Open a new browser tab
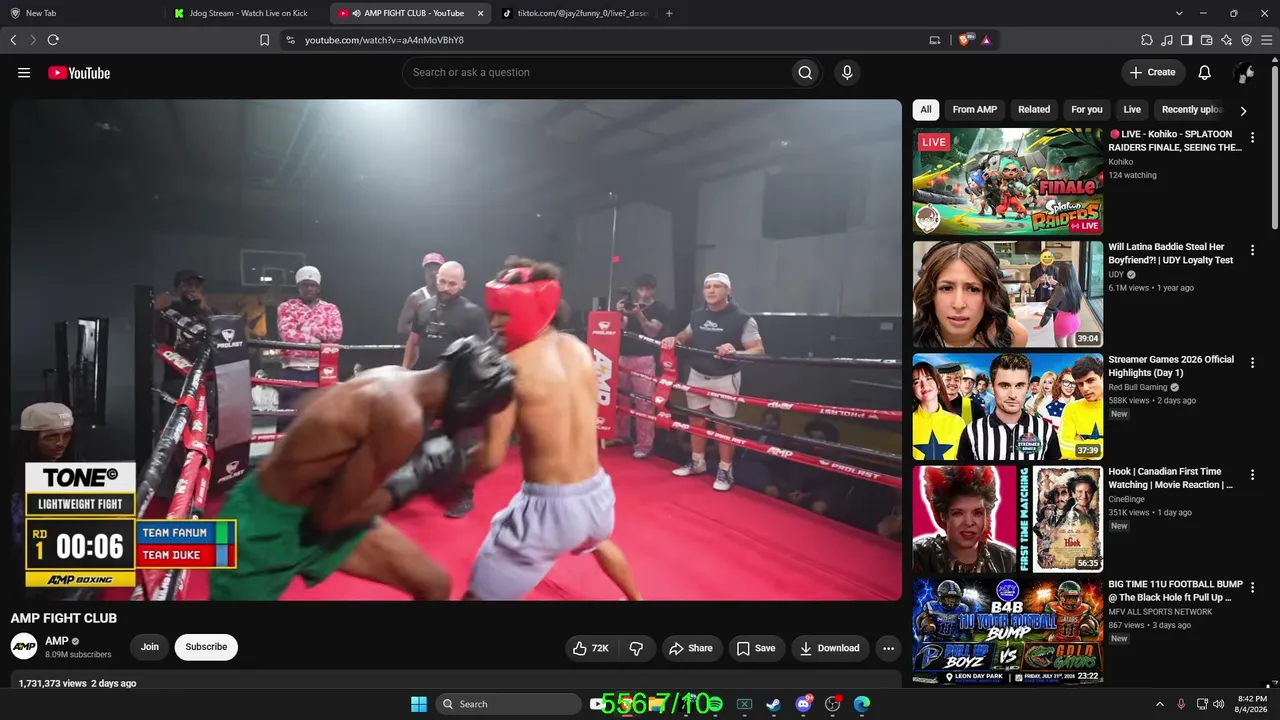The width and height of the screenshot is (1280, 720). pyautogui.click(x=669, y=13)
